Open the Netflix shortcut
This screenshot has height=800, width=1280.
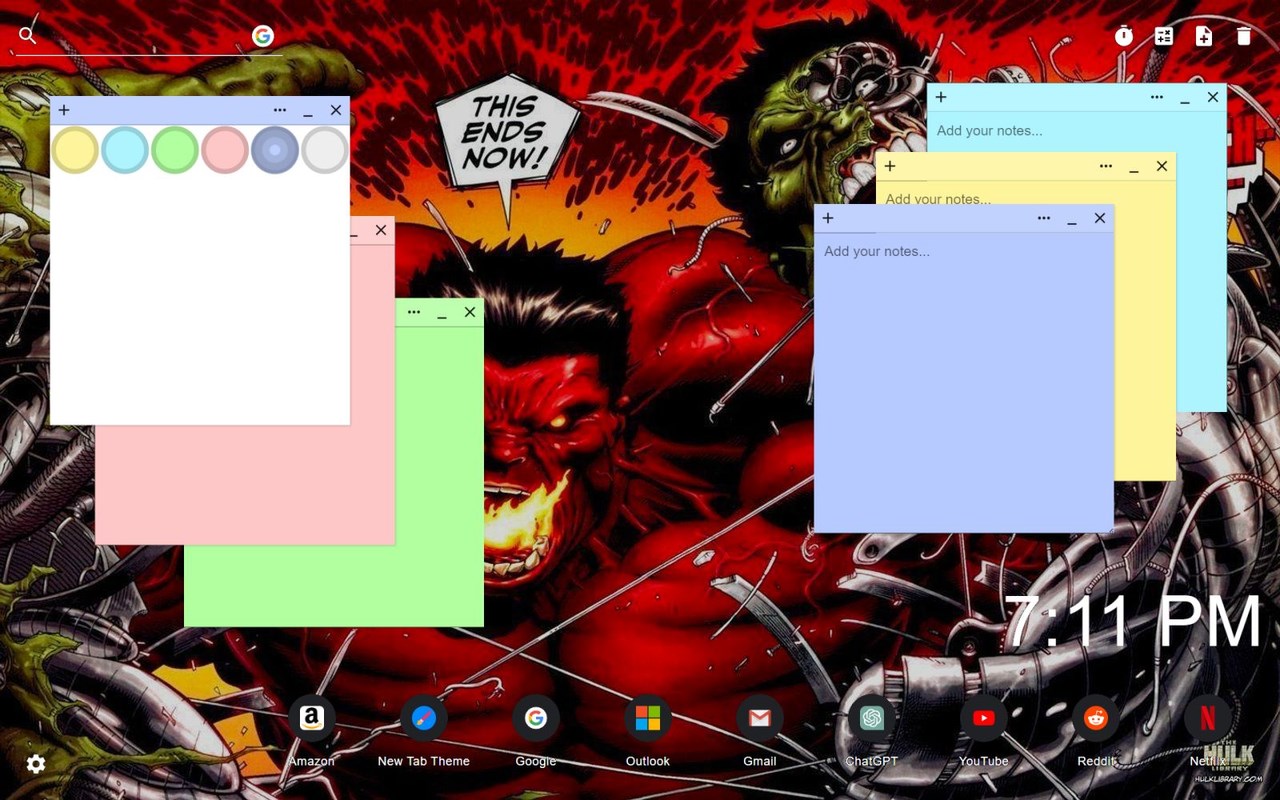click(x=1208, y=731)
